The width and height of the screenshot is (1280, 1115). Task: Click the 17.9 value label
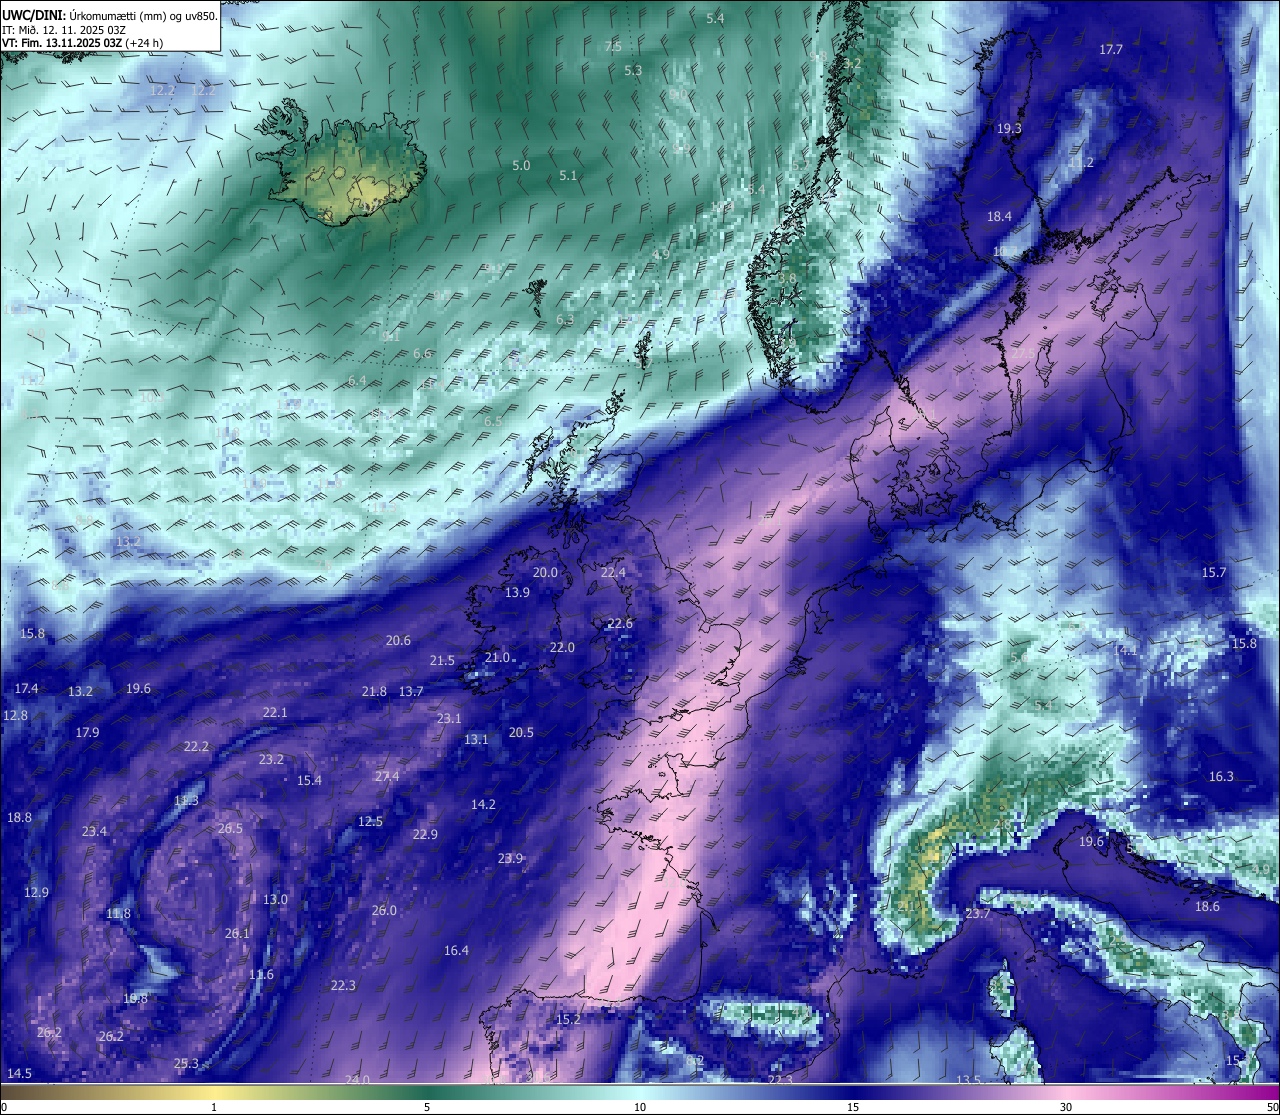[87, 732]
